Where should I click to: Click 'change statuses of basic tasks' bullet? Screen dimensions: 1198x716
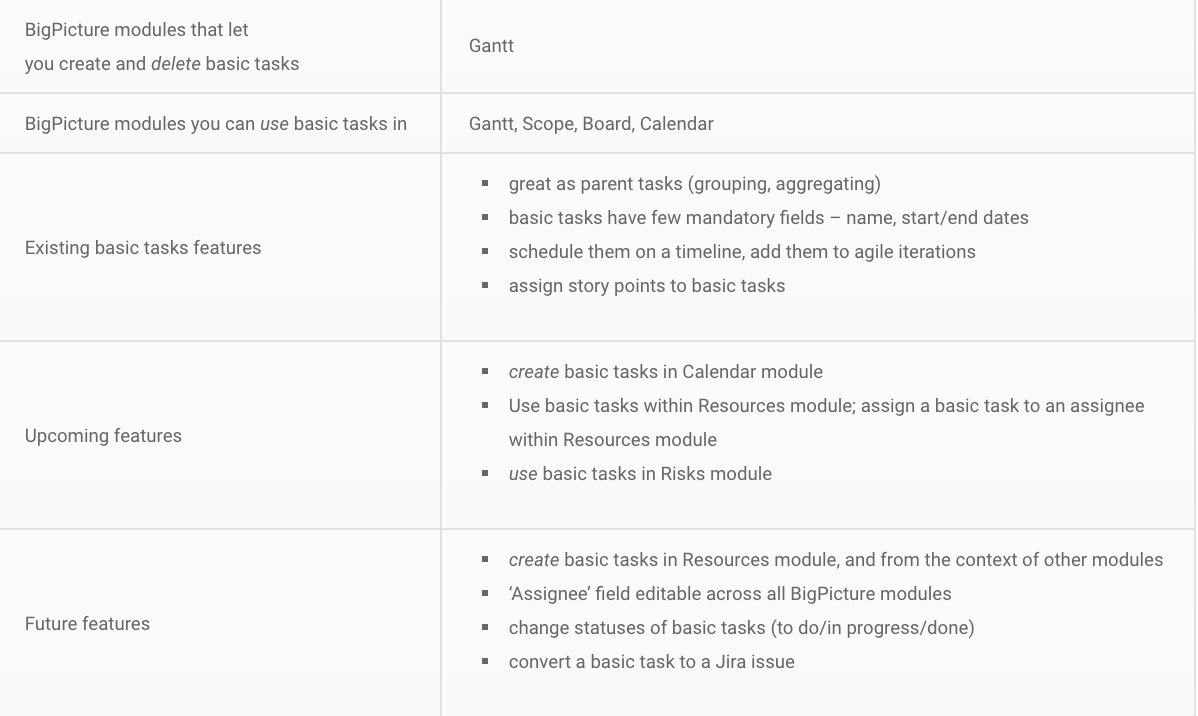(741, 627)
